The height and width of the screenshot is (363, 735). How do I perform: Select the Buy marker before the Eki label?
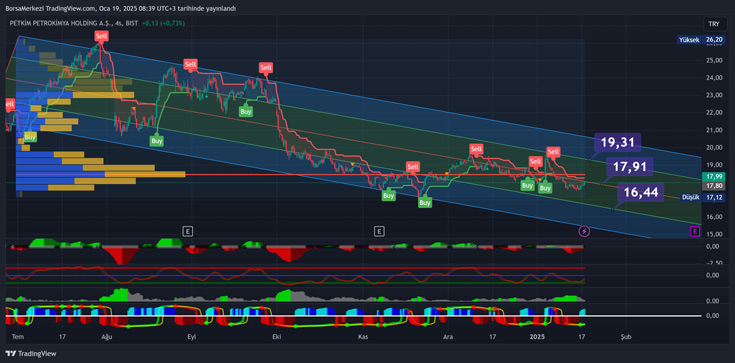[246, 112]
